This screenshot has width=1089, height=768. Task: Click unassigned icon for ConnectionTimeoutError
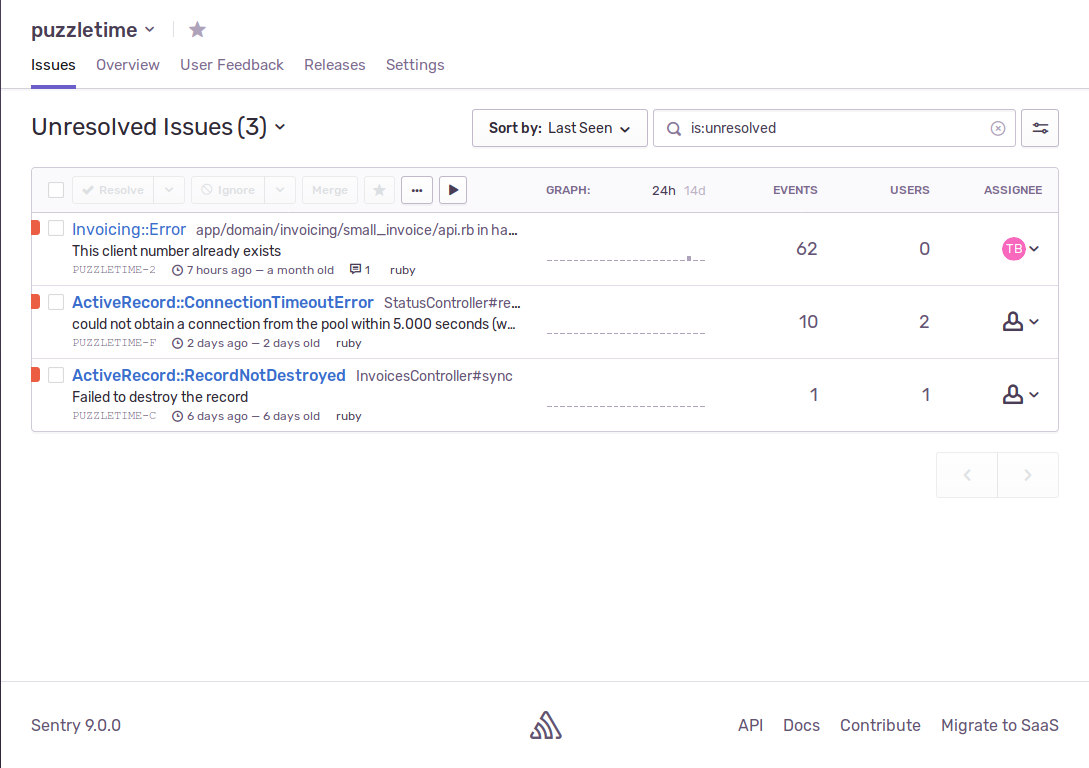[1013, 322]
